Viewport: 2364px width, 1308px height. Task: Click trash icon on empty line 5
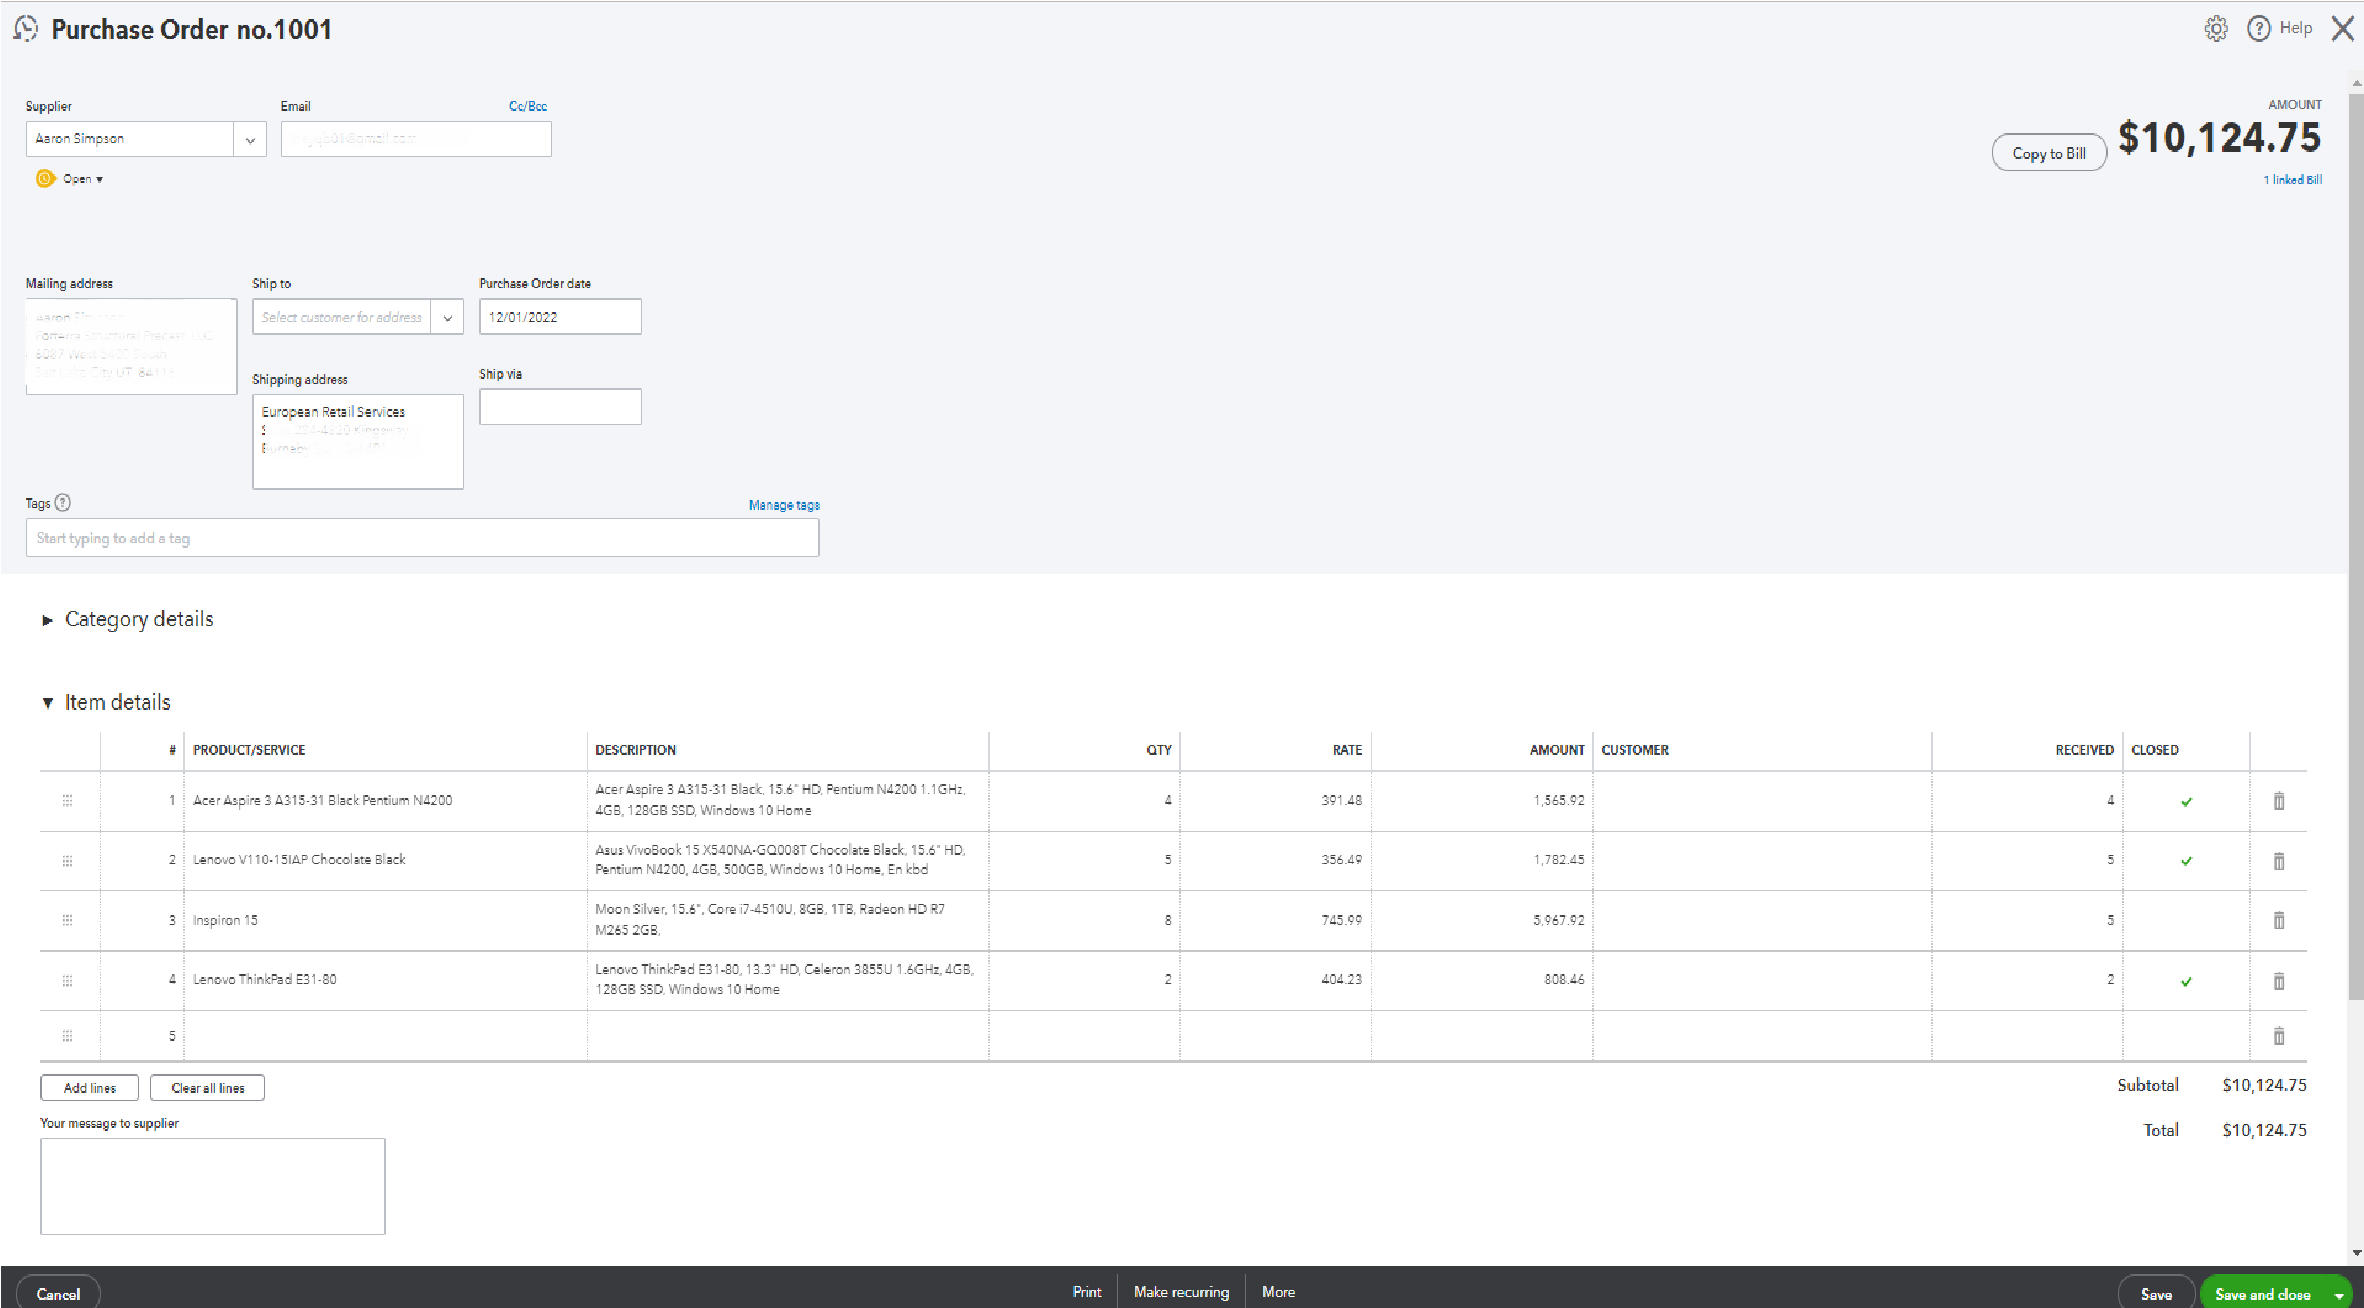click(2278, 1036)
